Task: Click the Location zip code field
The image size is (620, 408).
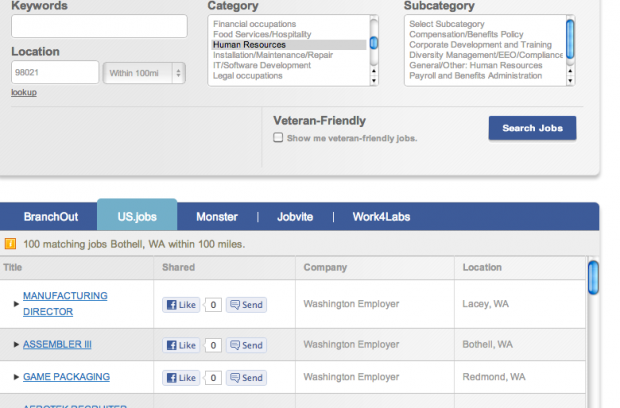Action: pos(55,72)
